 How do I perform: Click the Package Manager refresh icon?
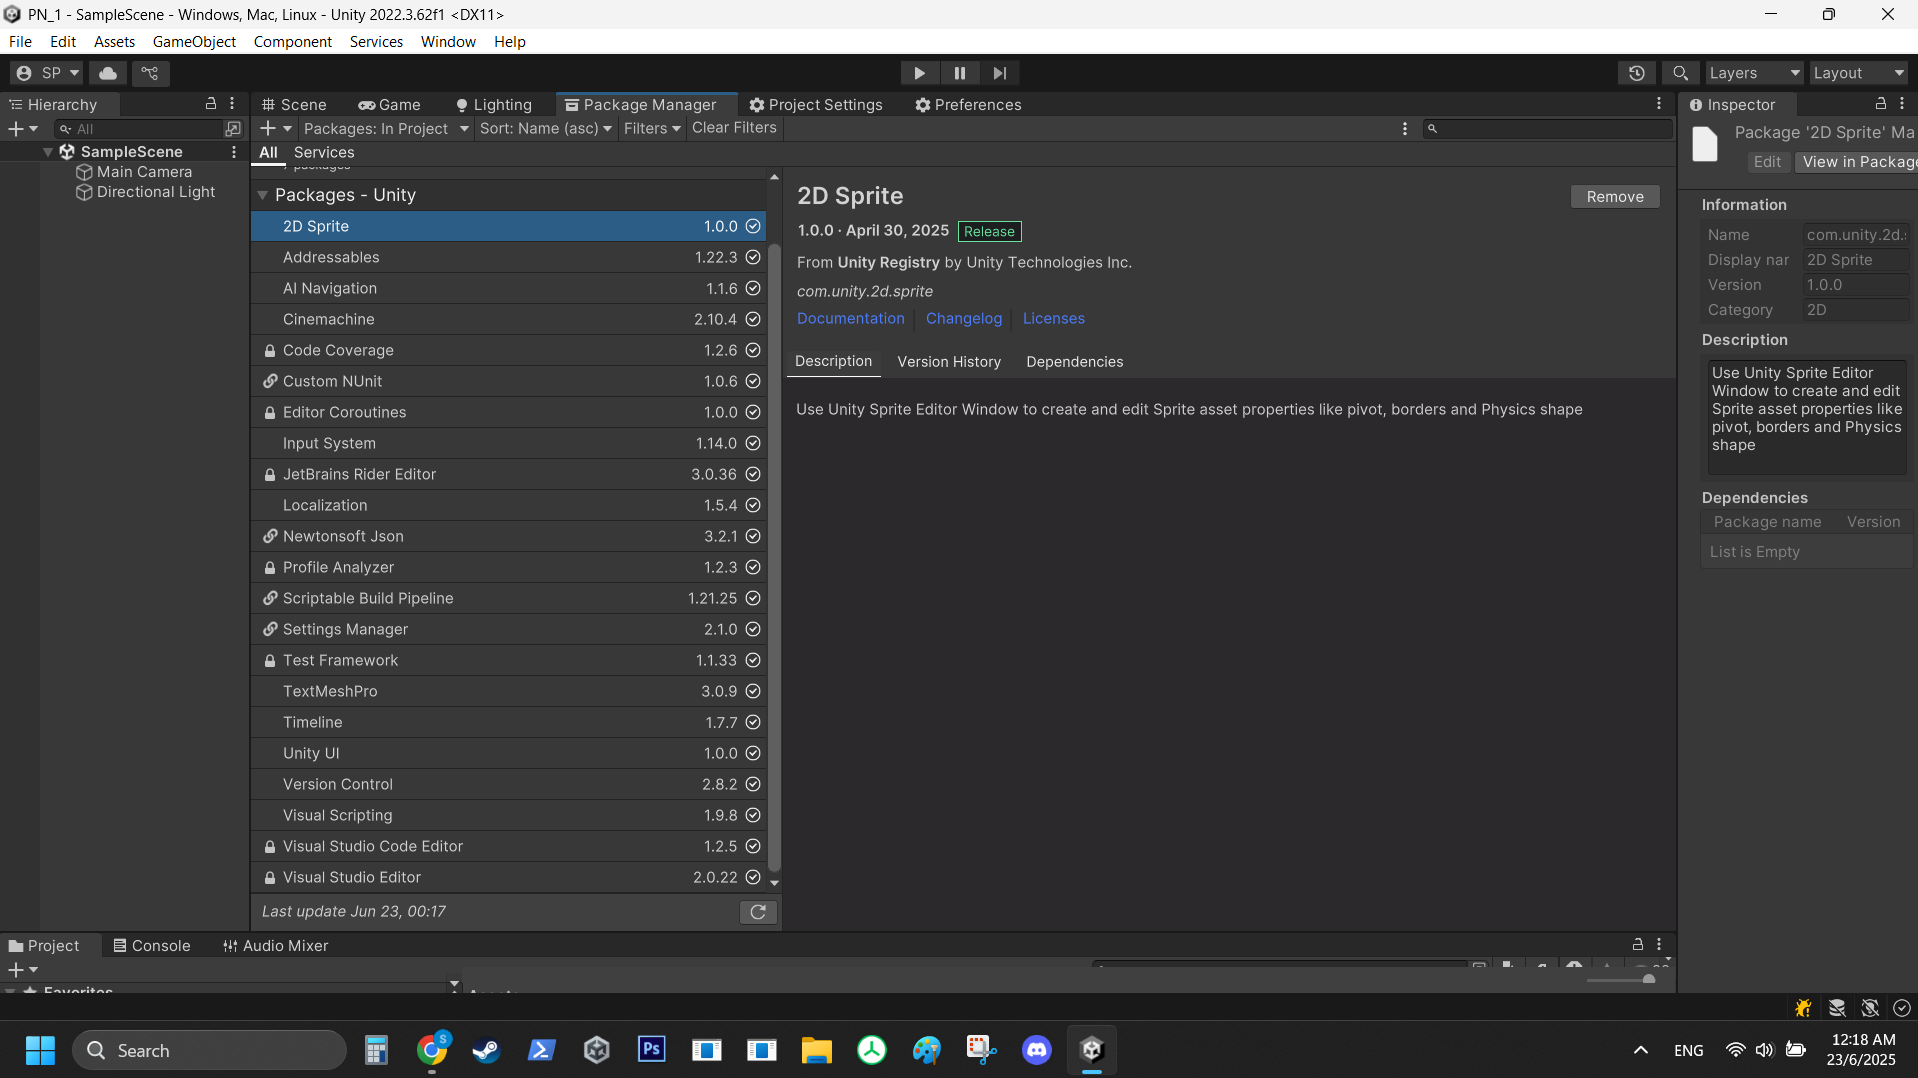(758, 912)
